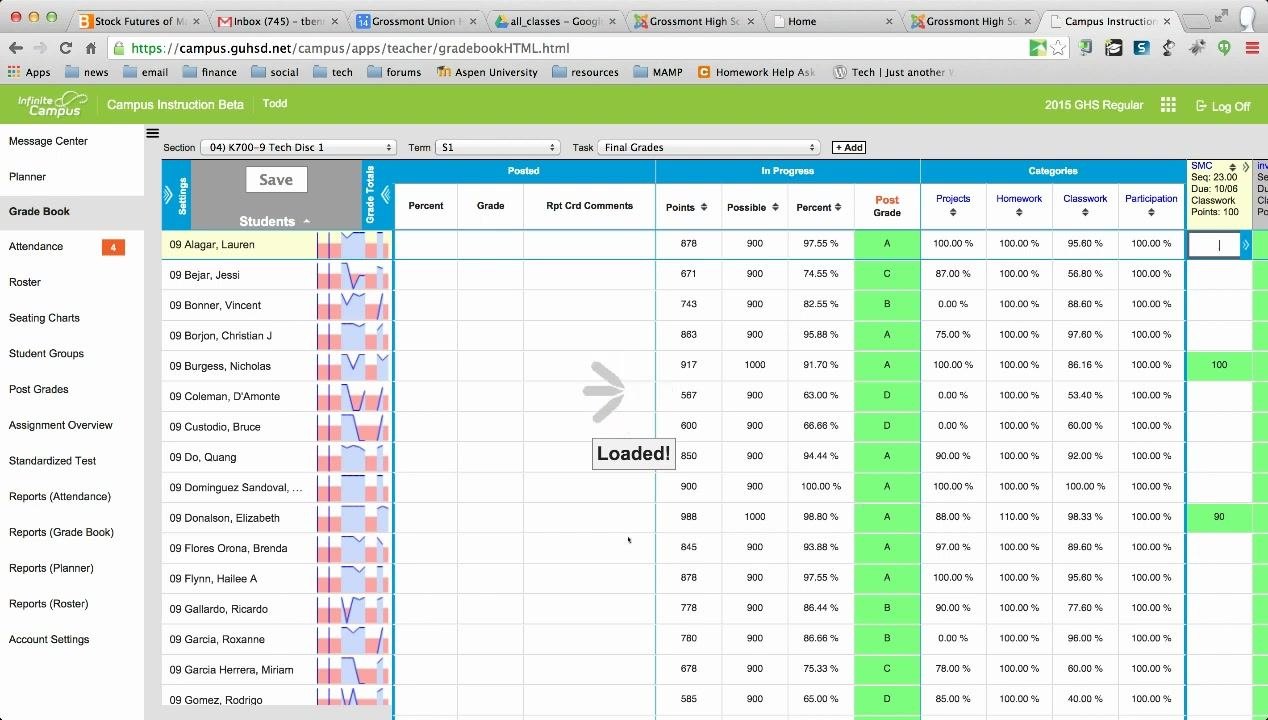Switch to the Inbox (745) browser tab

coord(278,21)
